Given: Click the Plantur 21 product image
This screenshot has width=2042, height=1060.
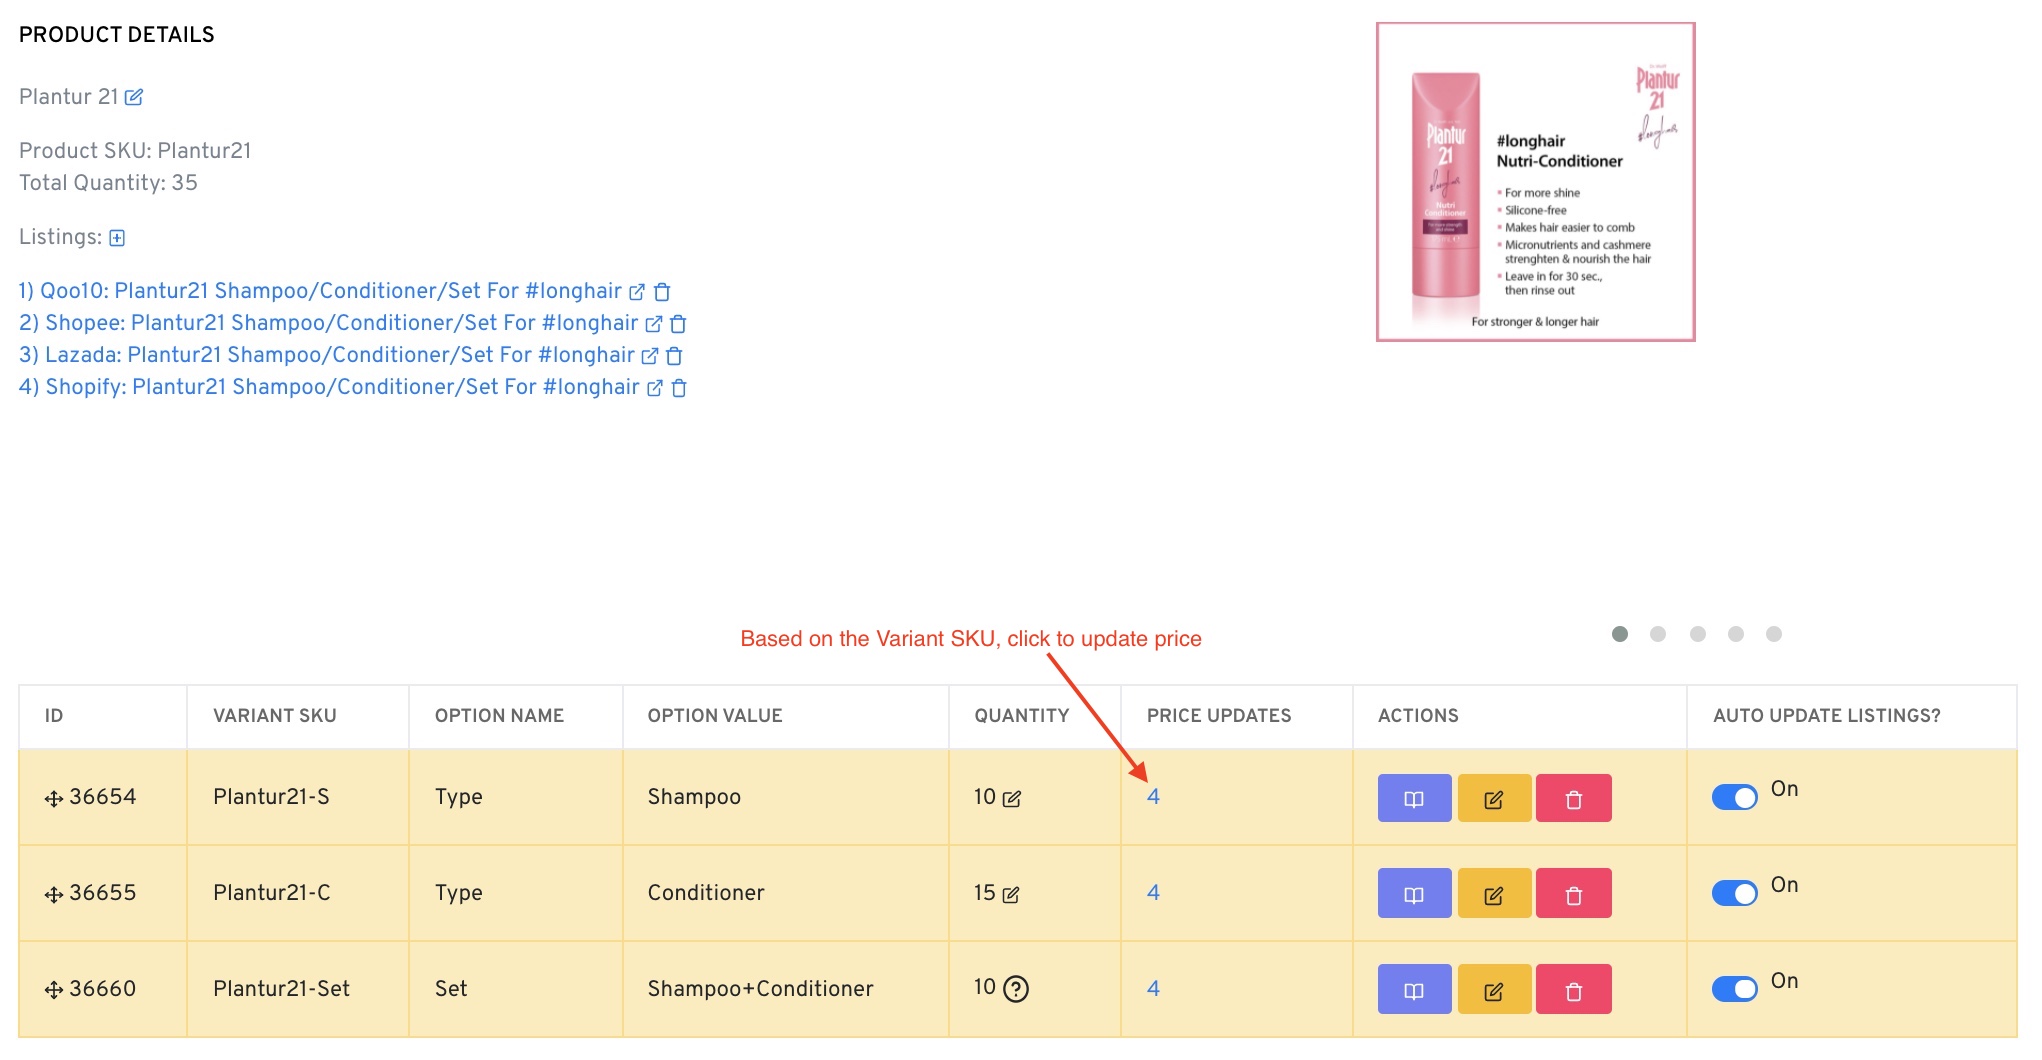Looking at the screenshot, I should click(1535, 182).
